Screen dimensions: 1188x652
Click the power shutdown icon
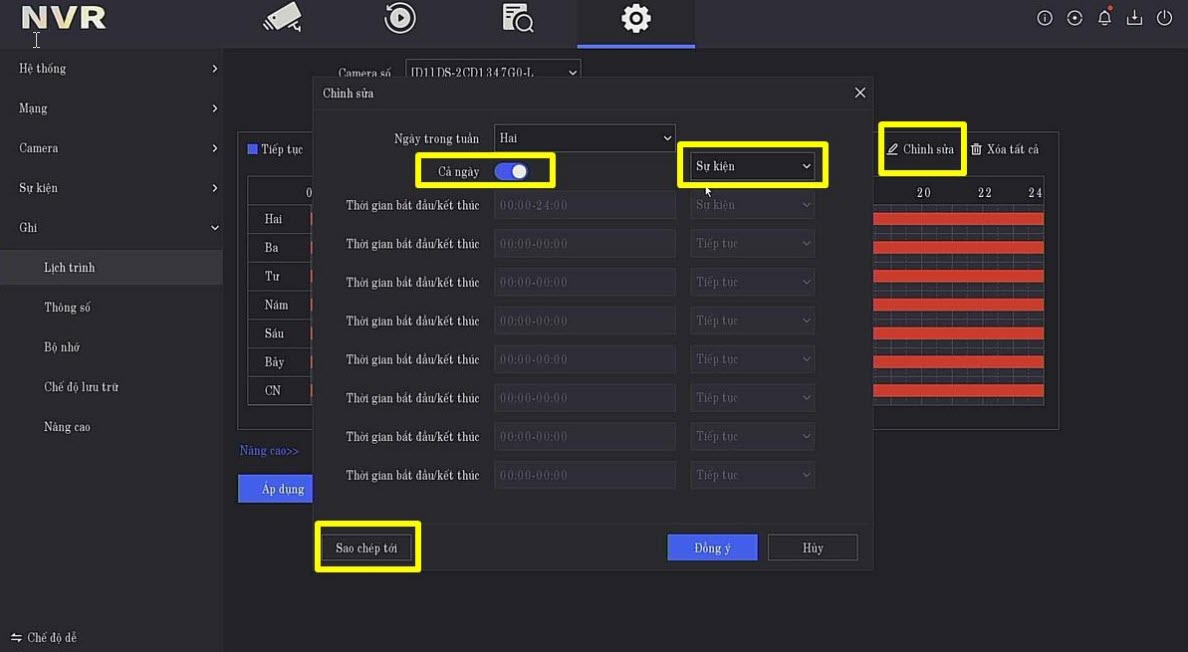[x=1164, y=18]
